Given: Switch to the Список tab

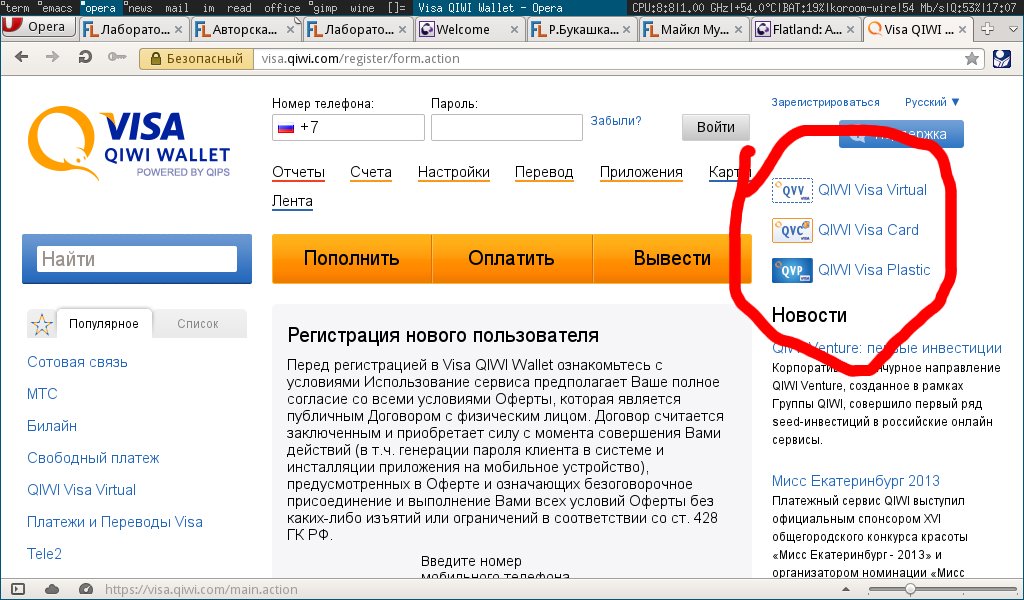Looking at the screenshot, I should (x=197, y=324).
